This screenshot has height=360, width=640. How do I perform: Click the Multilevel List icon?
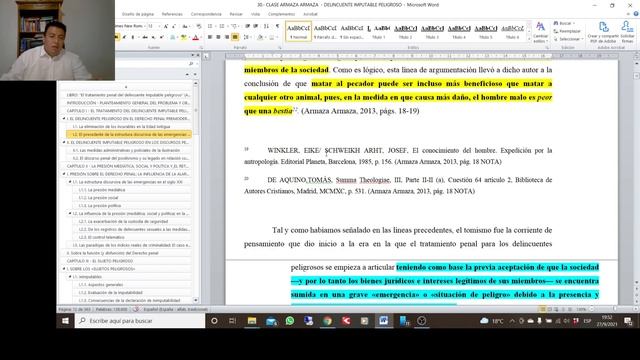(x=234, y=26)
